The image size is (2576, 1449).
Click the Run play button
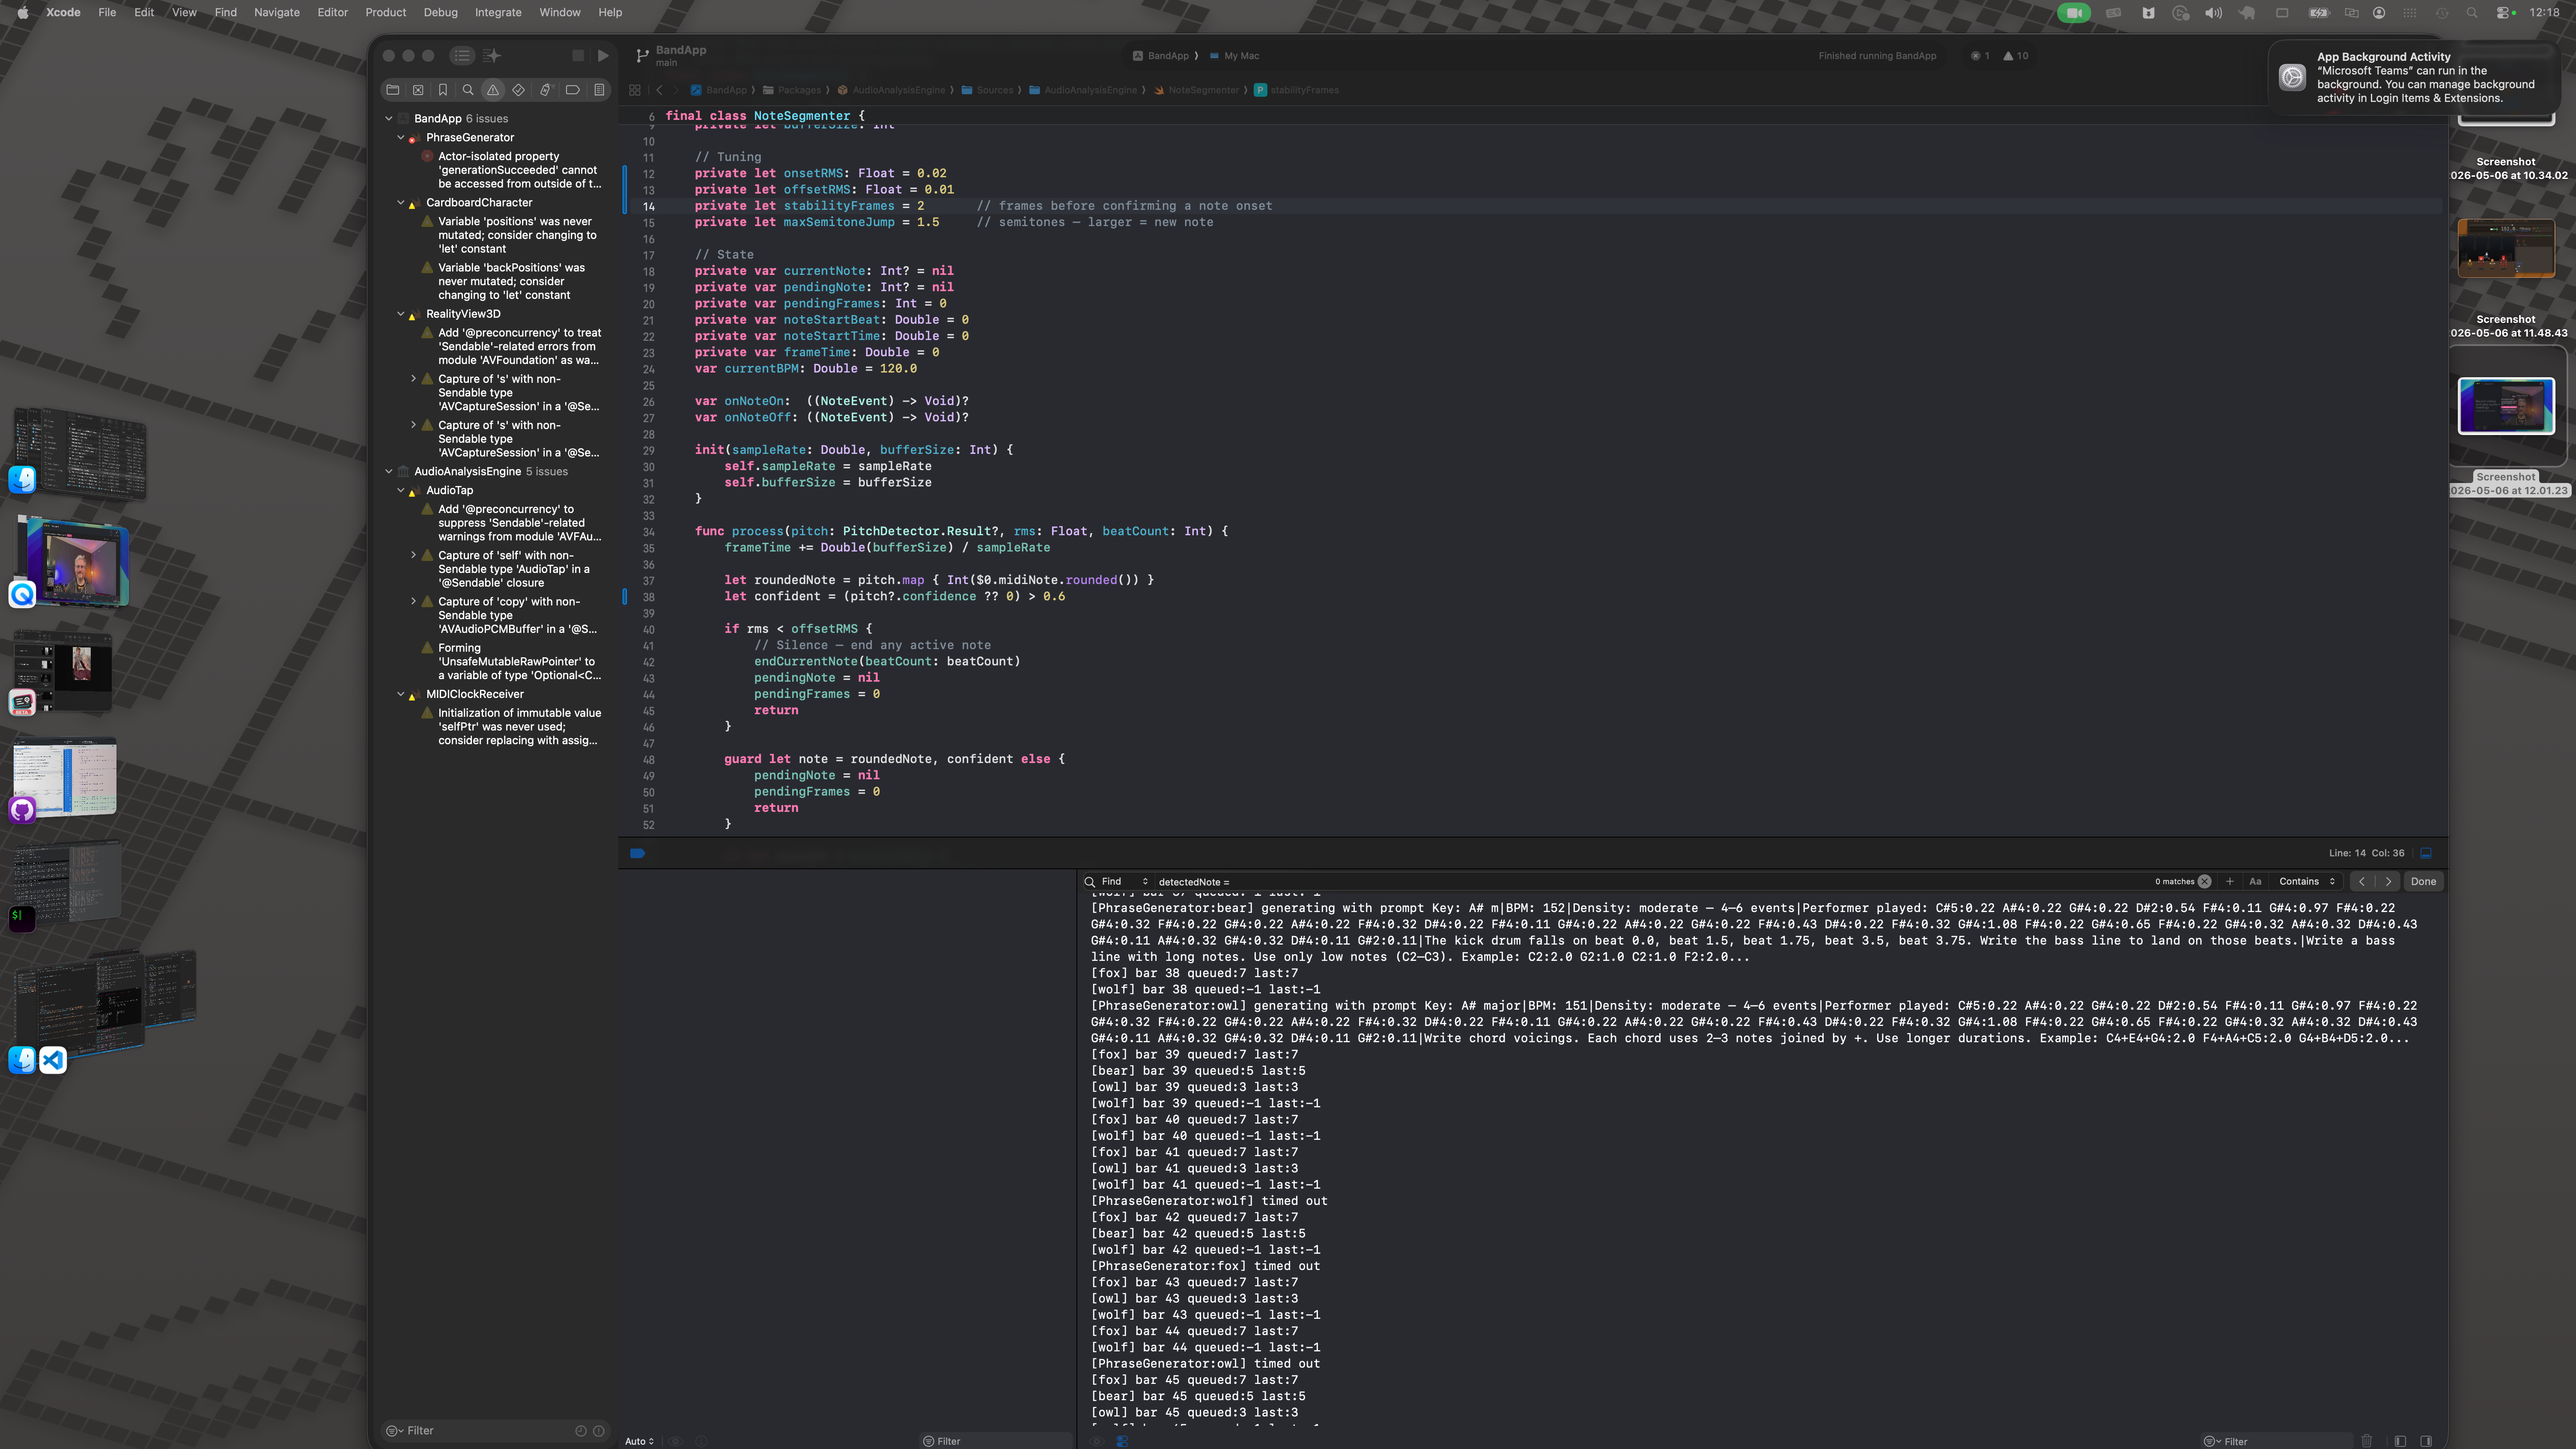coord(603,56)
